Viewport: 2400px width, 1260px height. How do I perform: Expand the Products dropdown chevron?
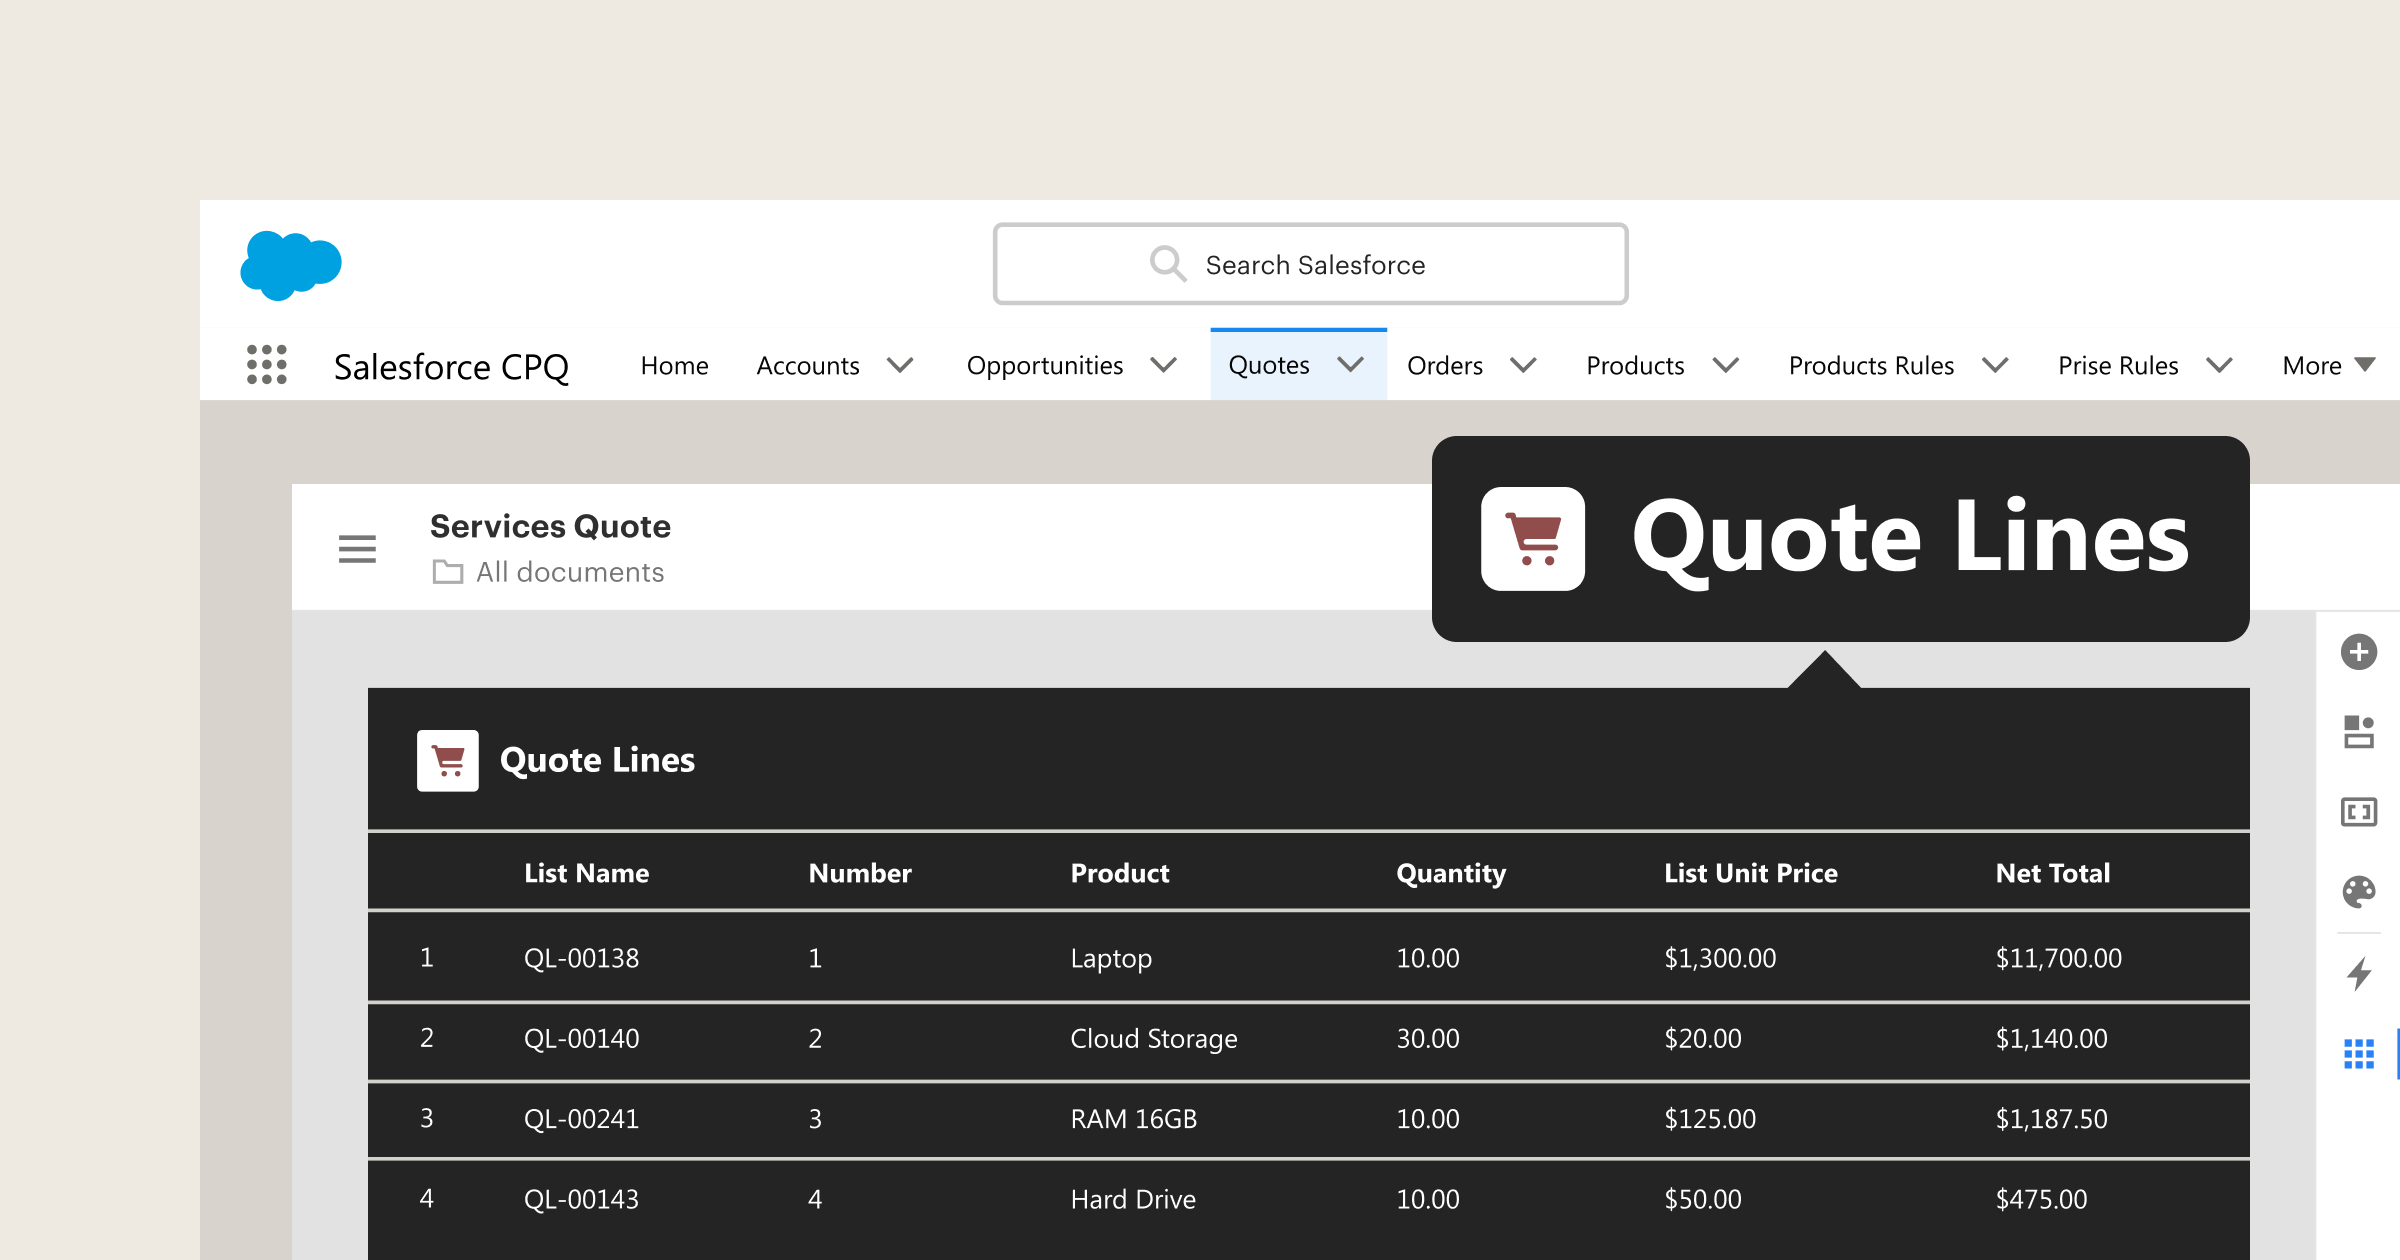(x=1726, y=365)
